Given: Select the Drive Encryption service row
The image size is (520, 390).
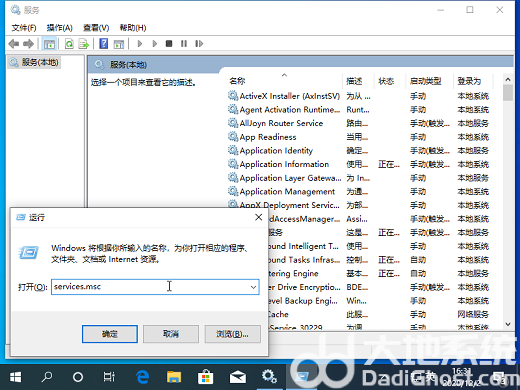Looking at the screenshot, I should pos(380,287).
